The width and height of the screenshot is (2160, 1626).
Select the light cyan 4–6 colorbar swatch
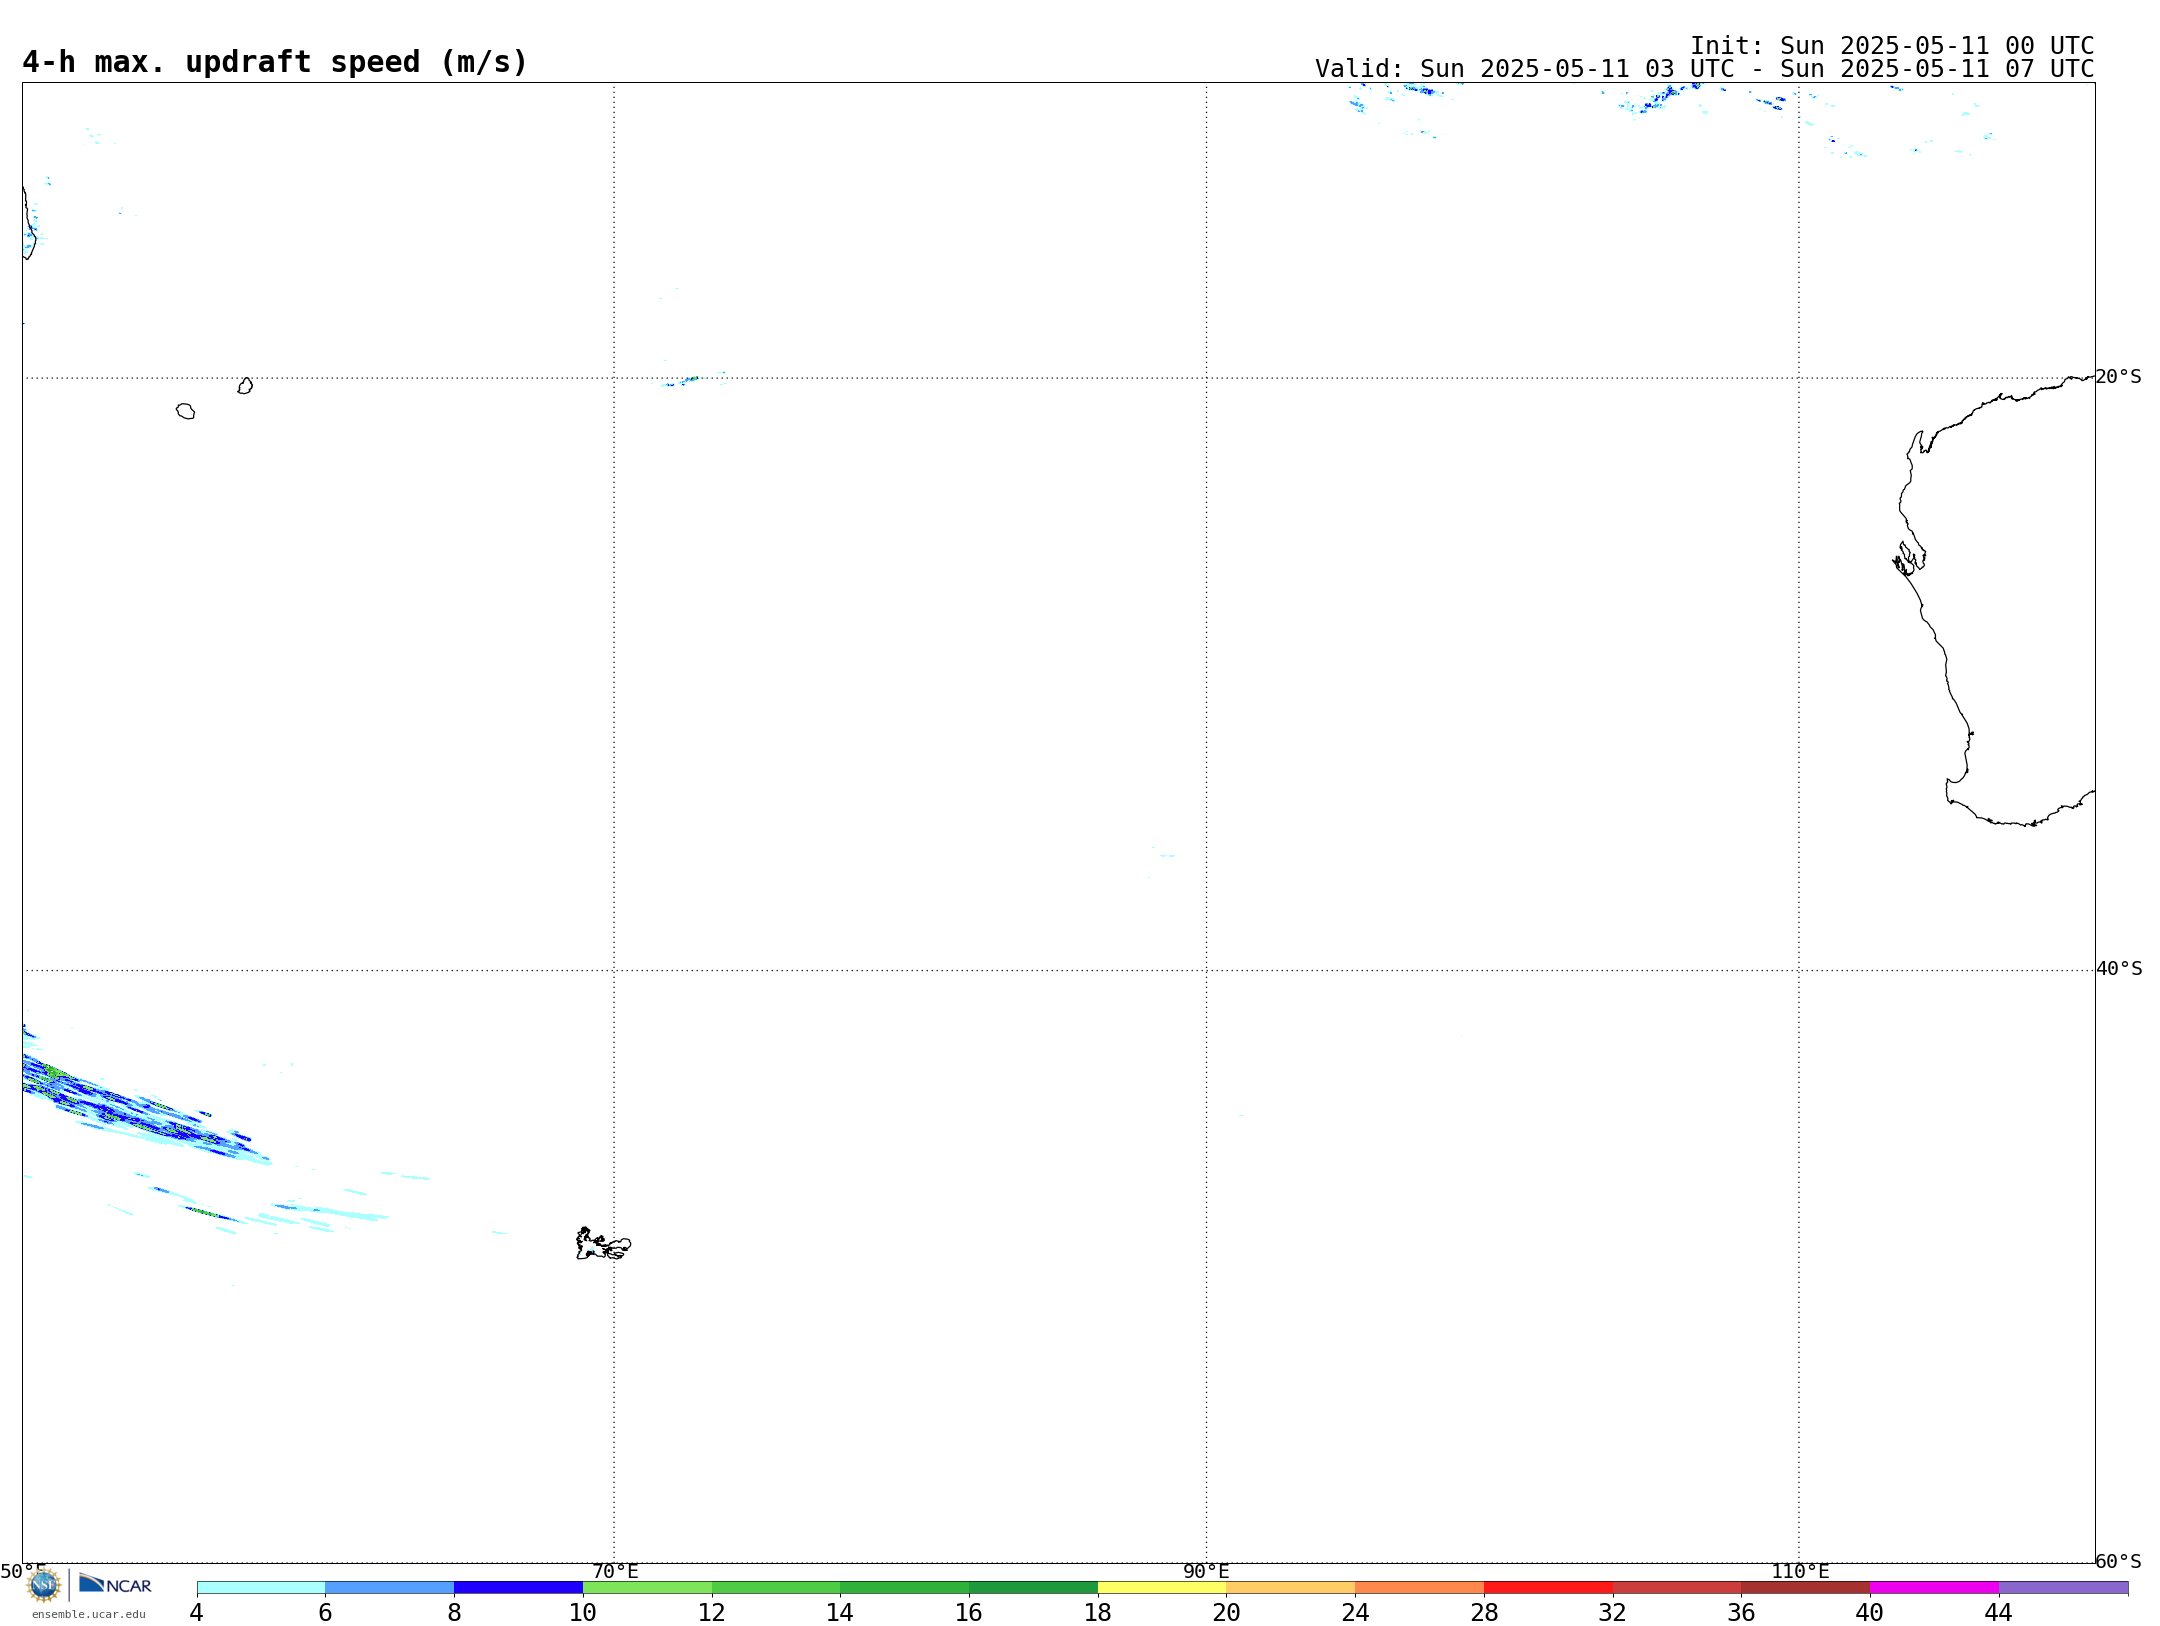pos(261,1587)
